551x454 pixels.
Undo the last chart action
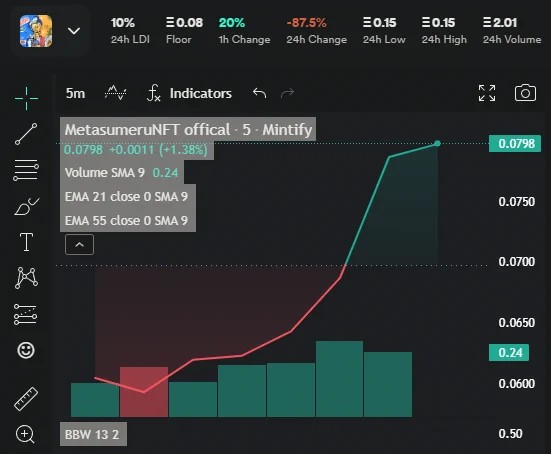coord(259,93)
